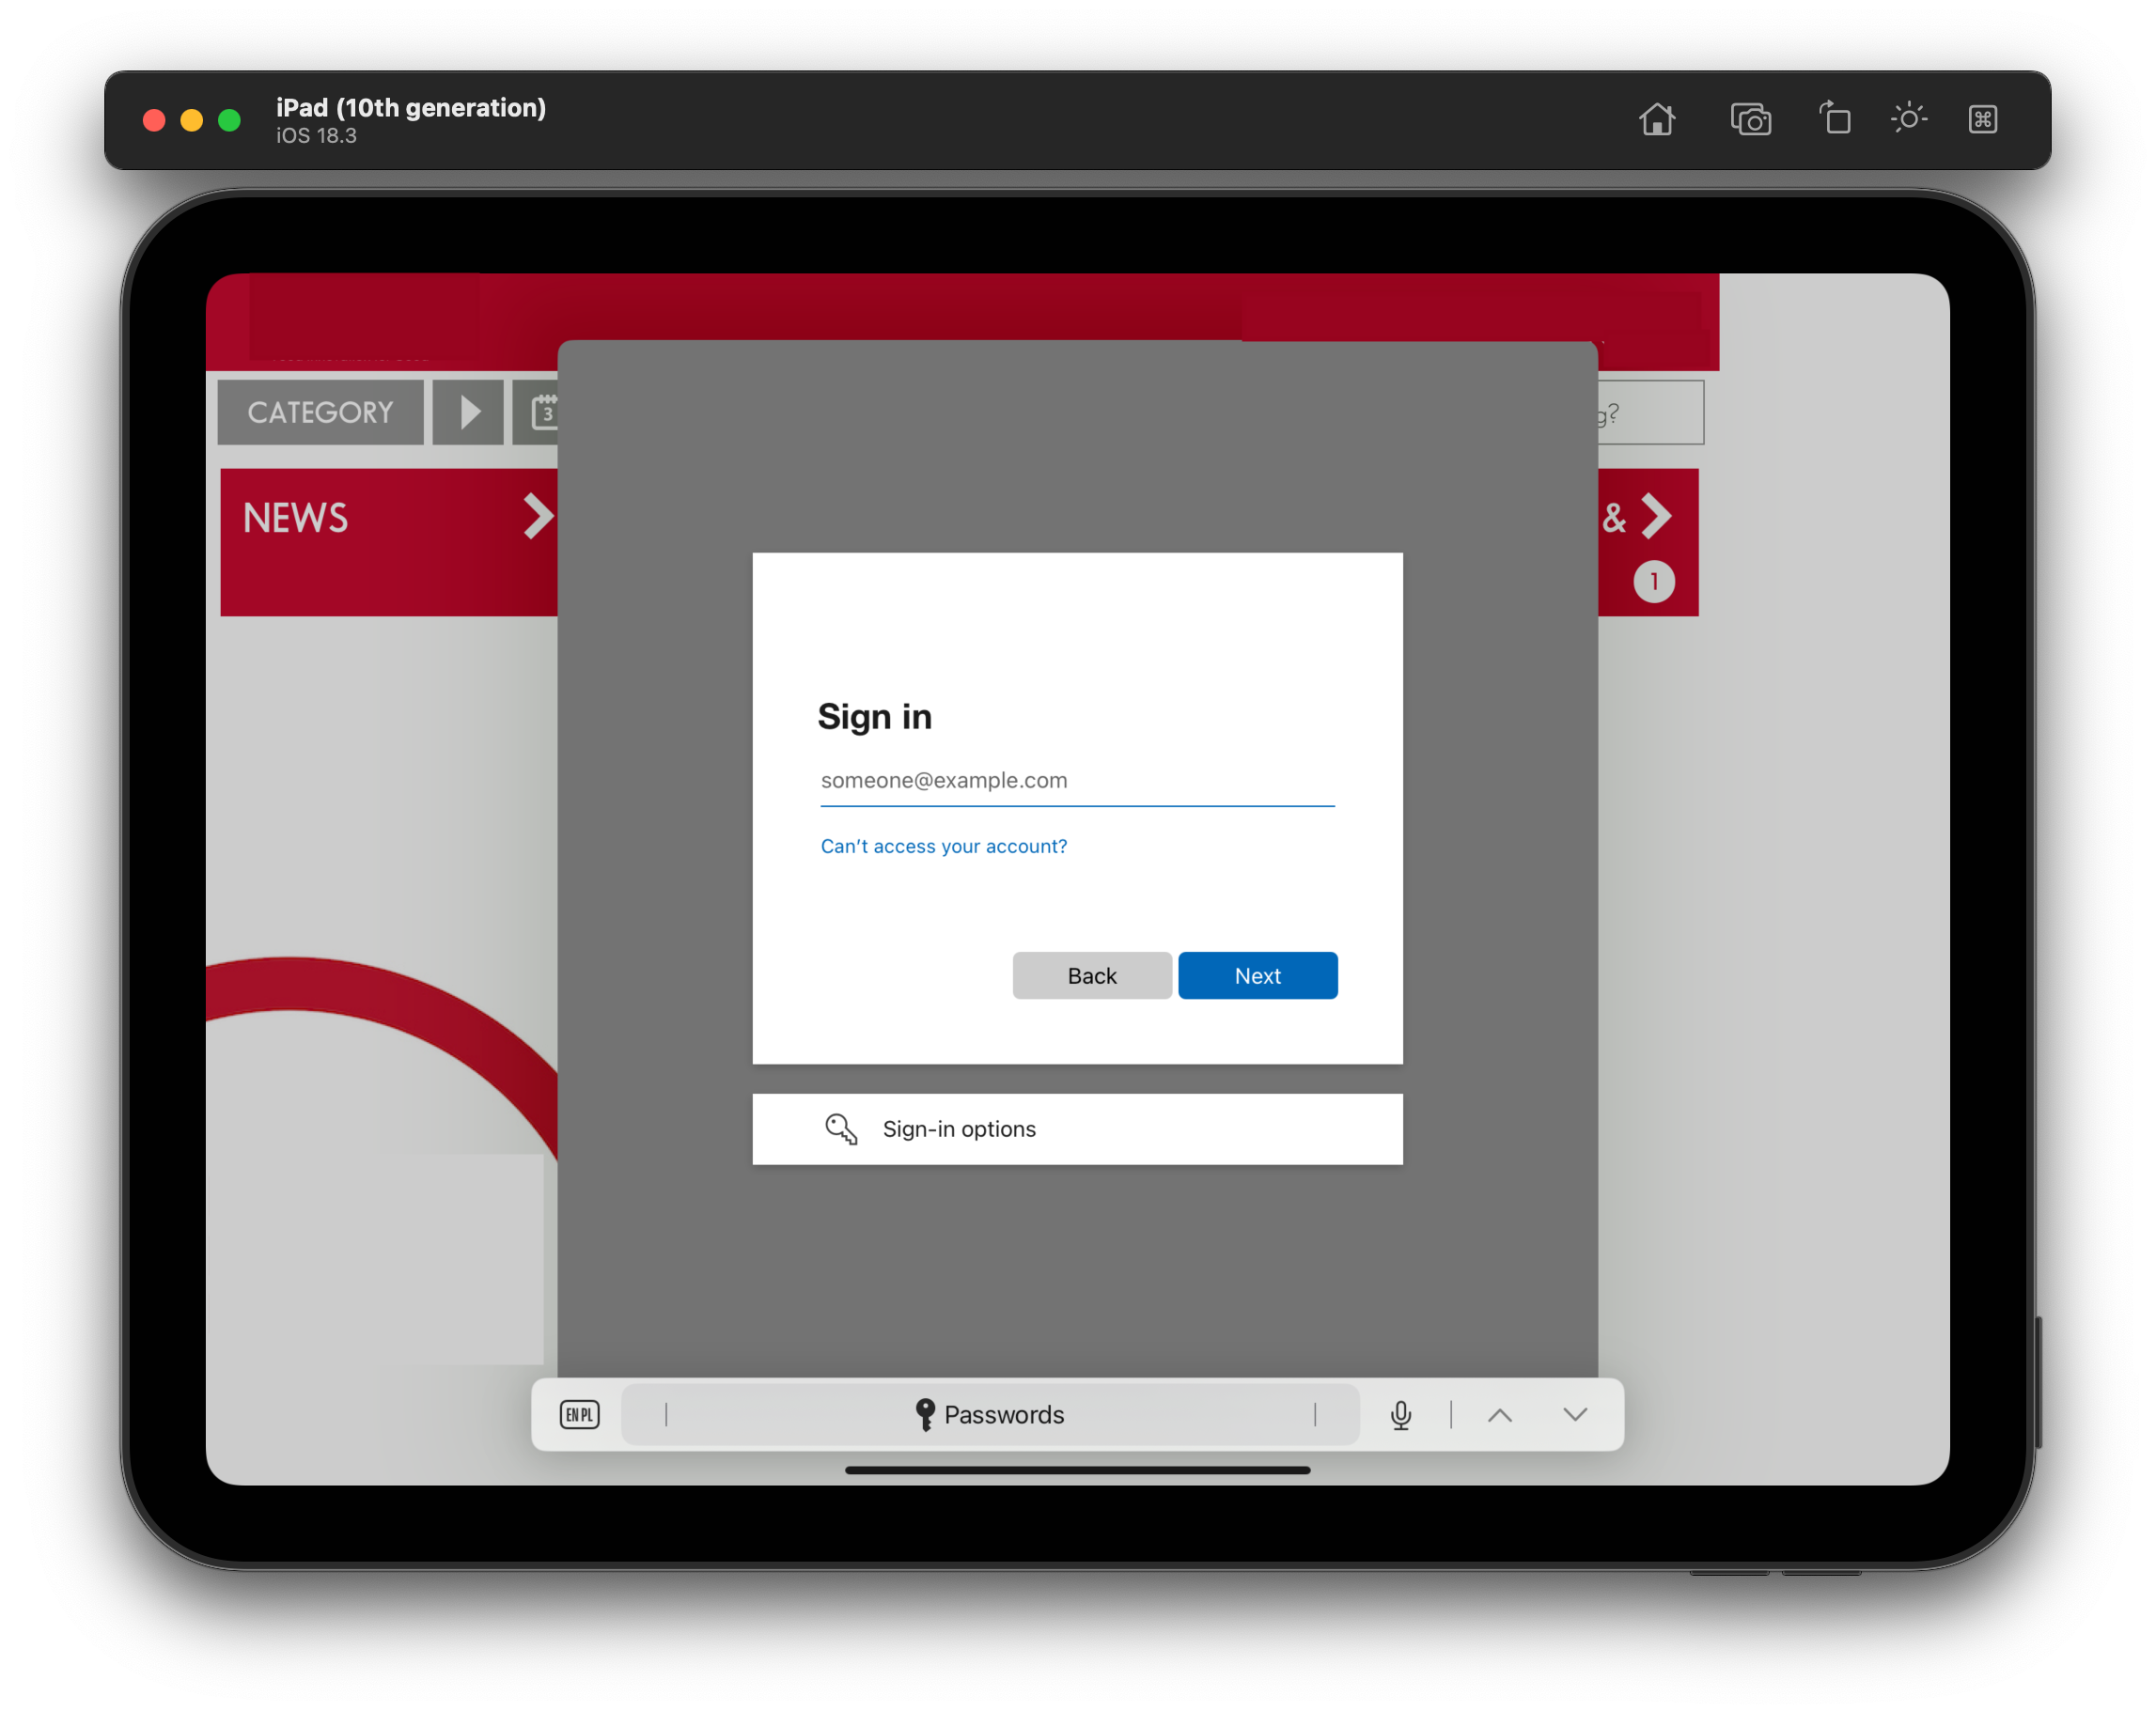Open Can't access your account link
Screen dimensions: 2156x1727
[x=943, y=846]
